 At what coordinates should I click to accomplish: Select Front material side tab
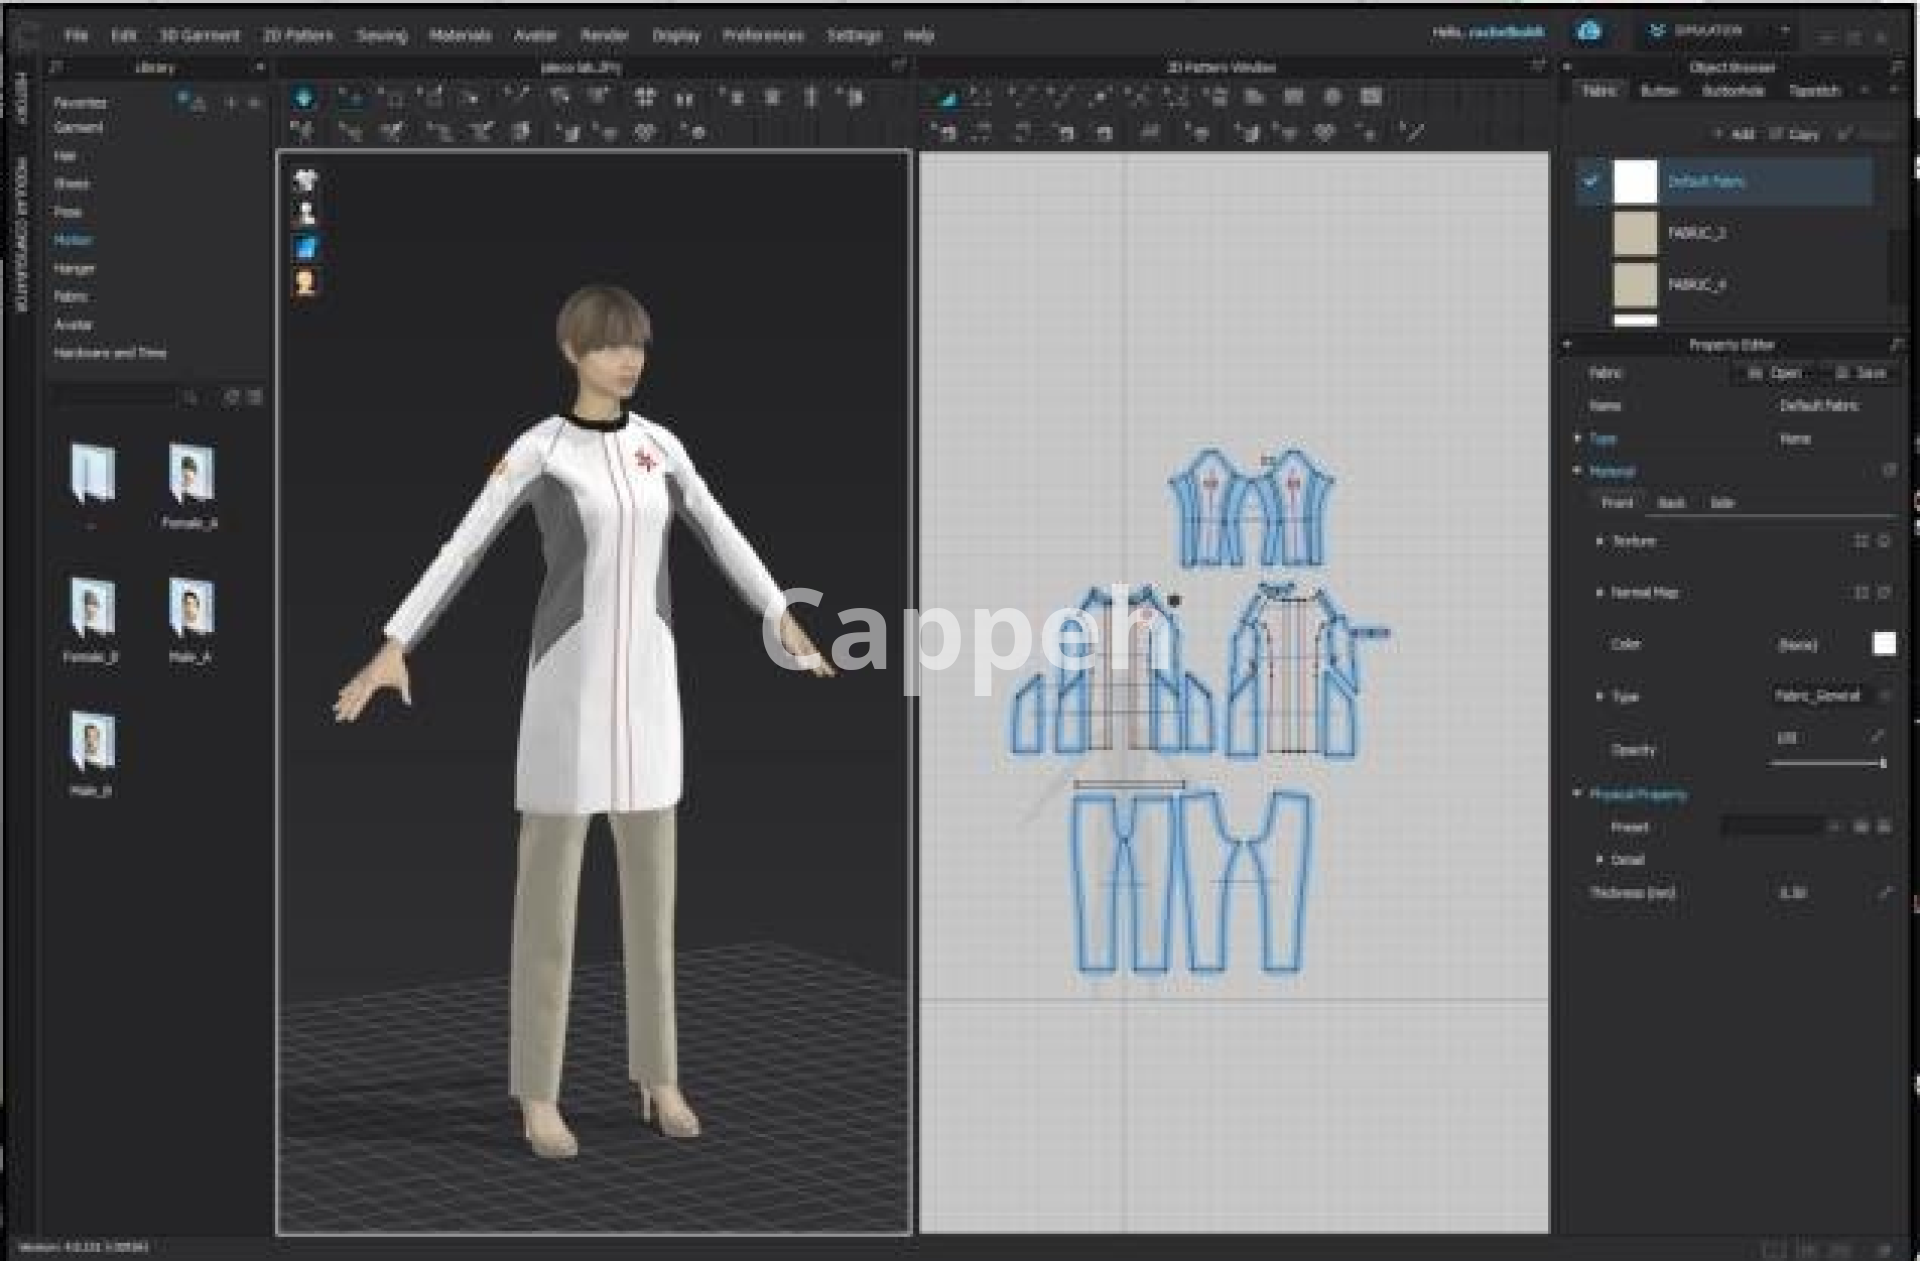pos(1616,503)
